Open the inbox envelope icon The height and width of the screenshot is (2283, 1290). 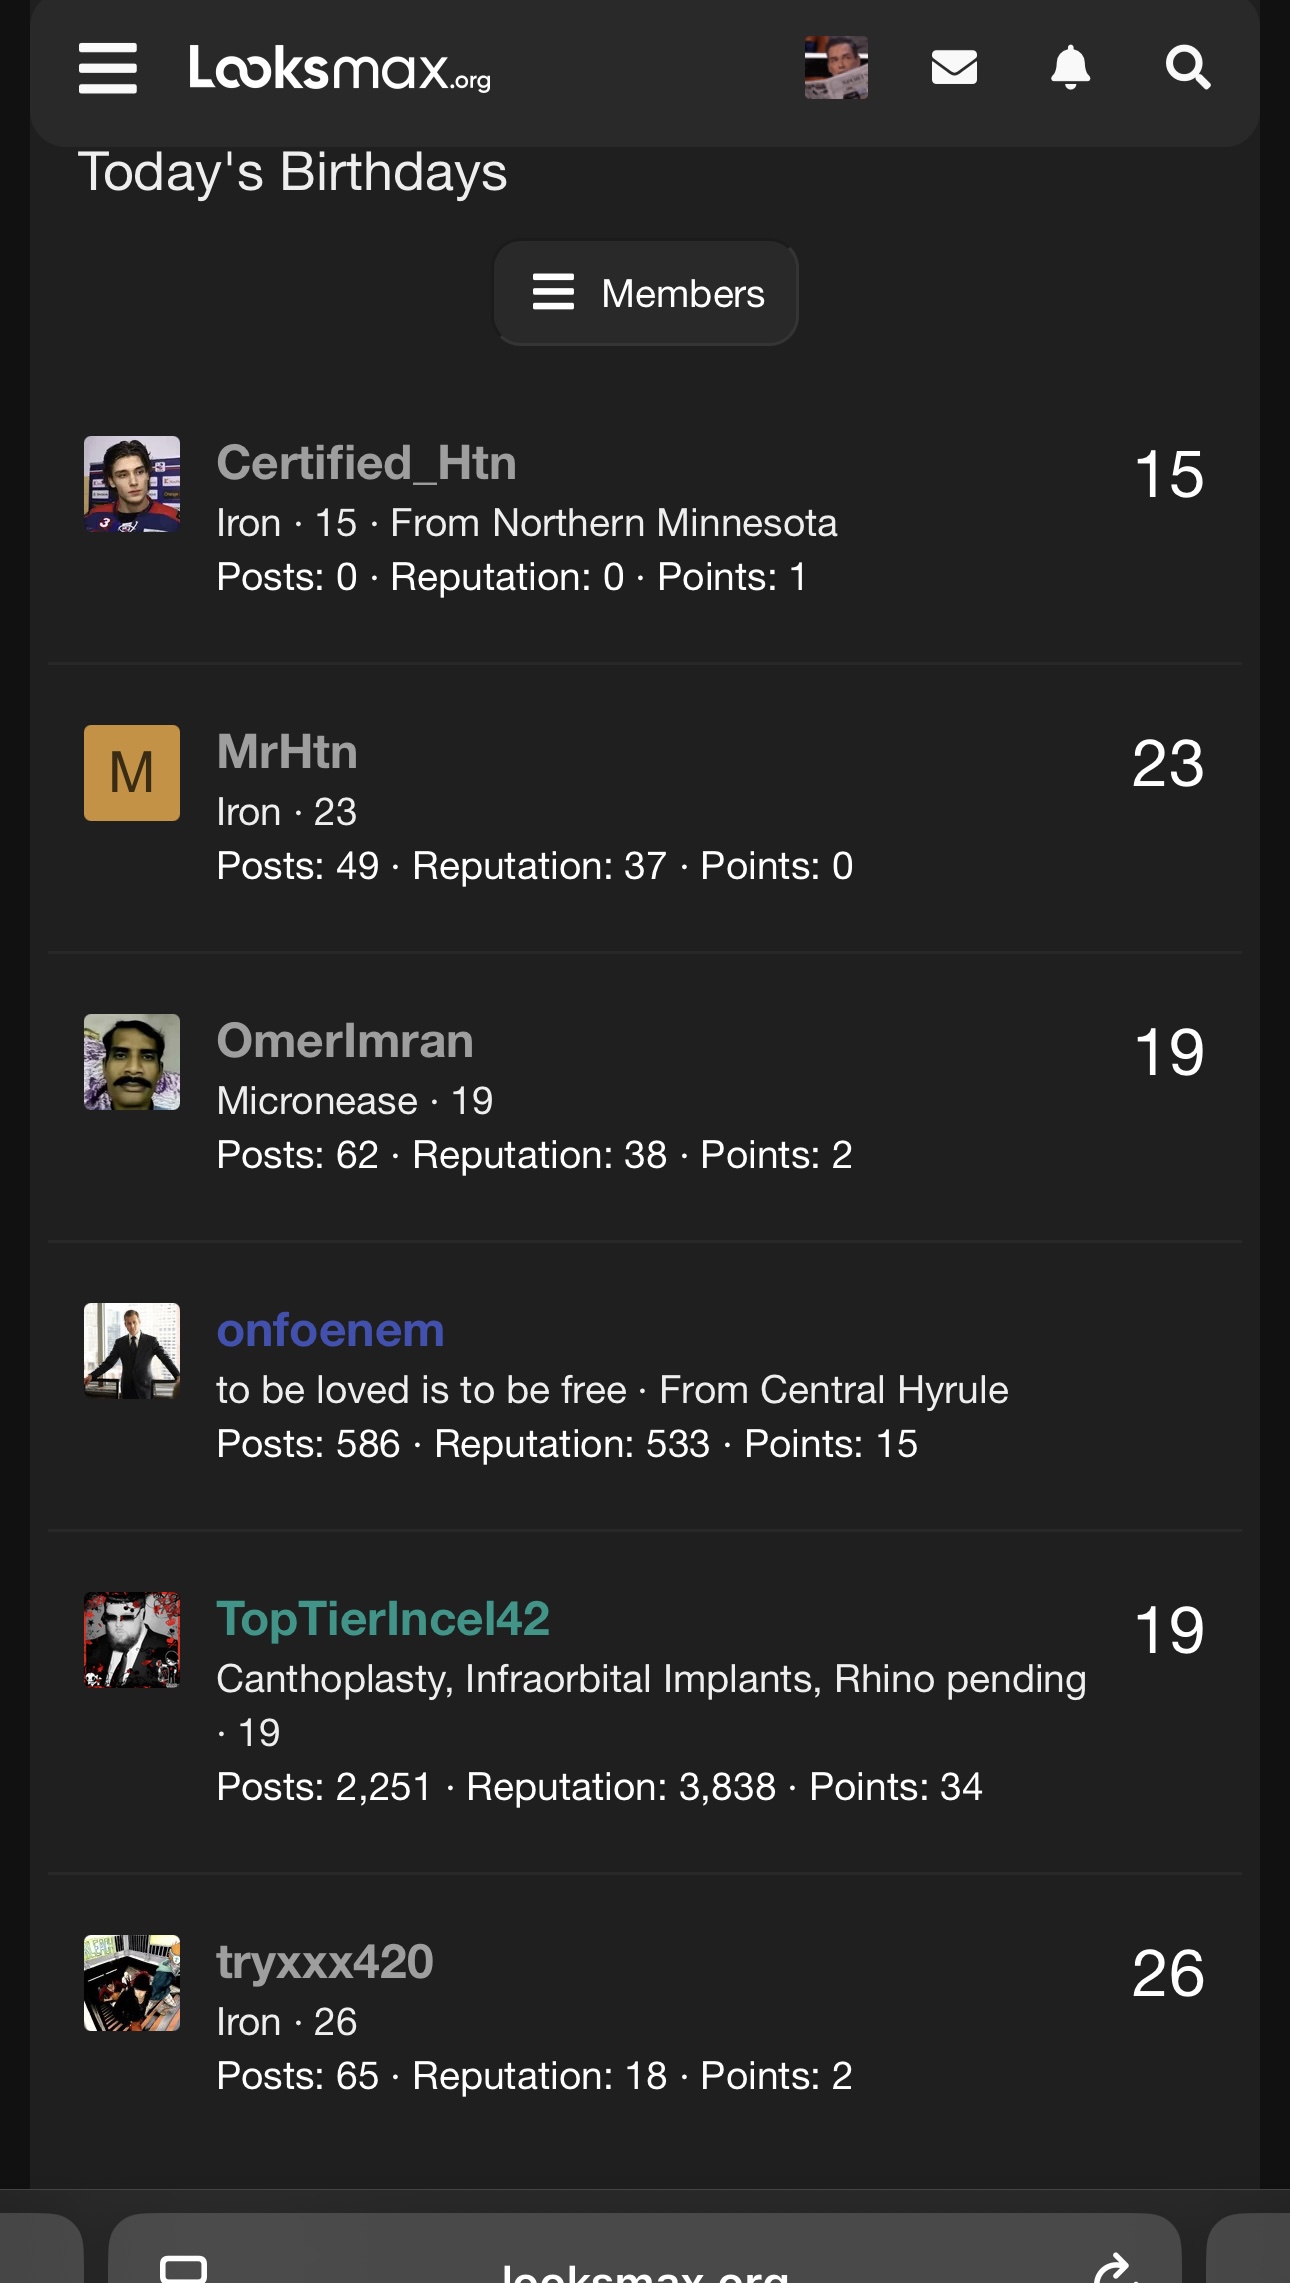(954, 68)
